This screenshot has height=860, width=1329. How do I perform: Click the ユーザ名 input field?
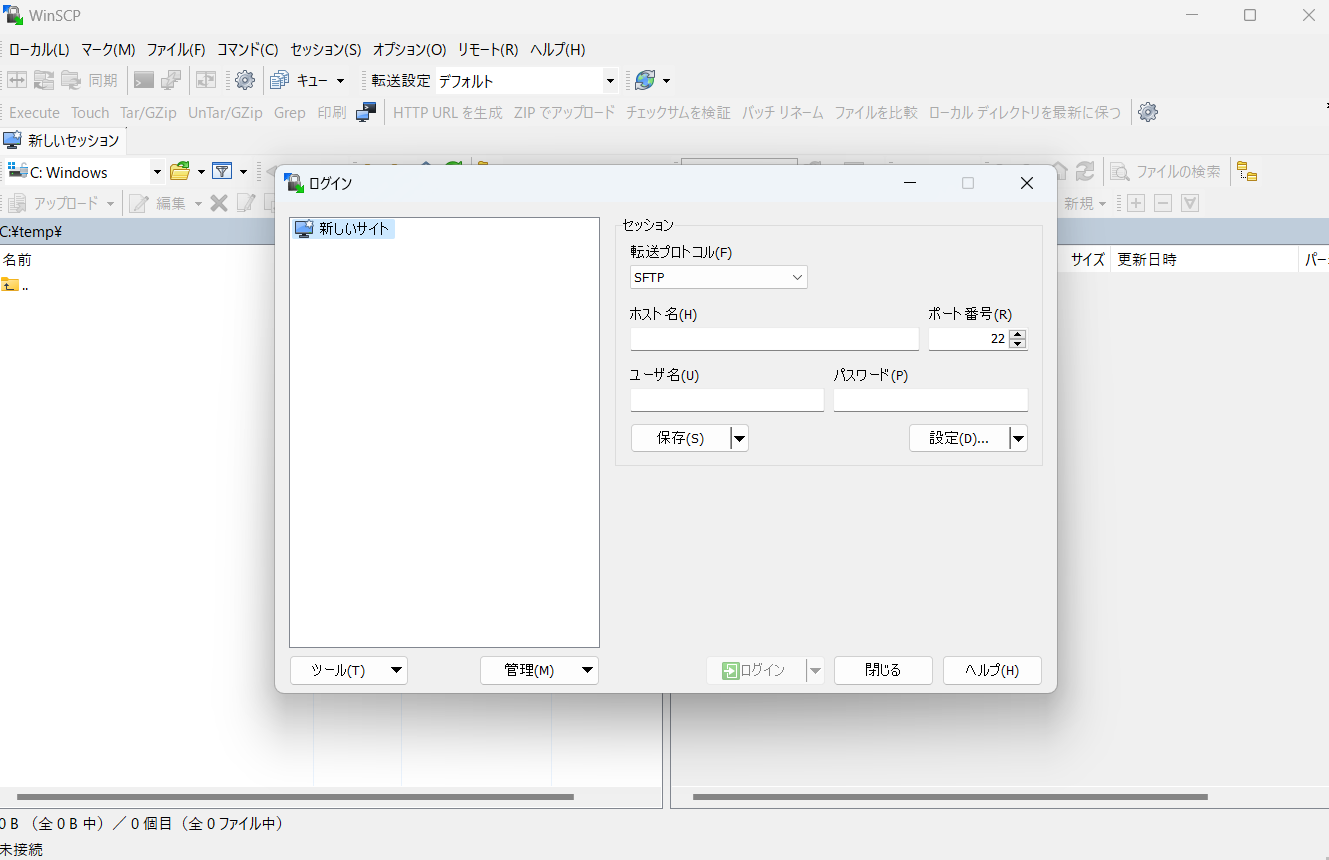coord(727,400)
